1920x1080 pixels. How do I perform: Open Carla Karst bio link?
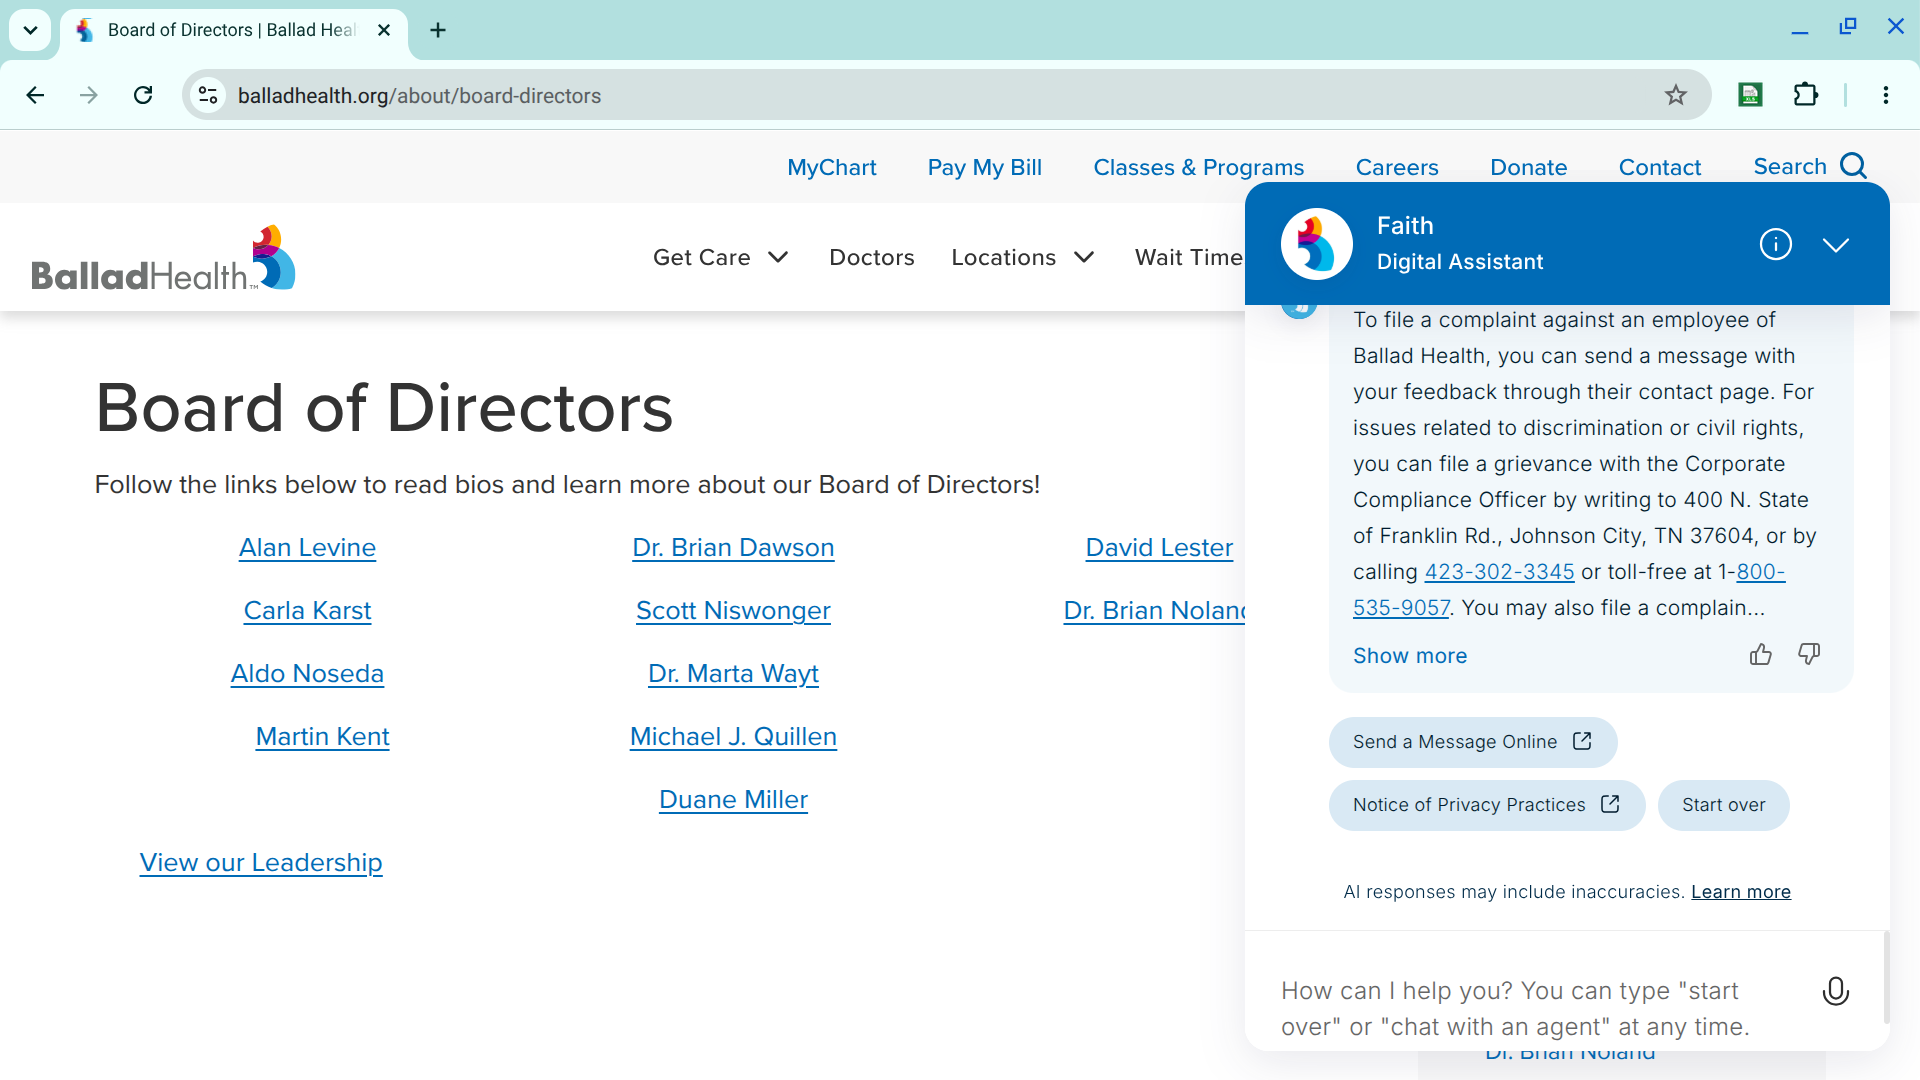tap(307, 611)
